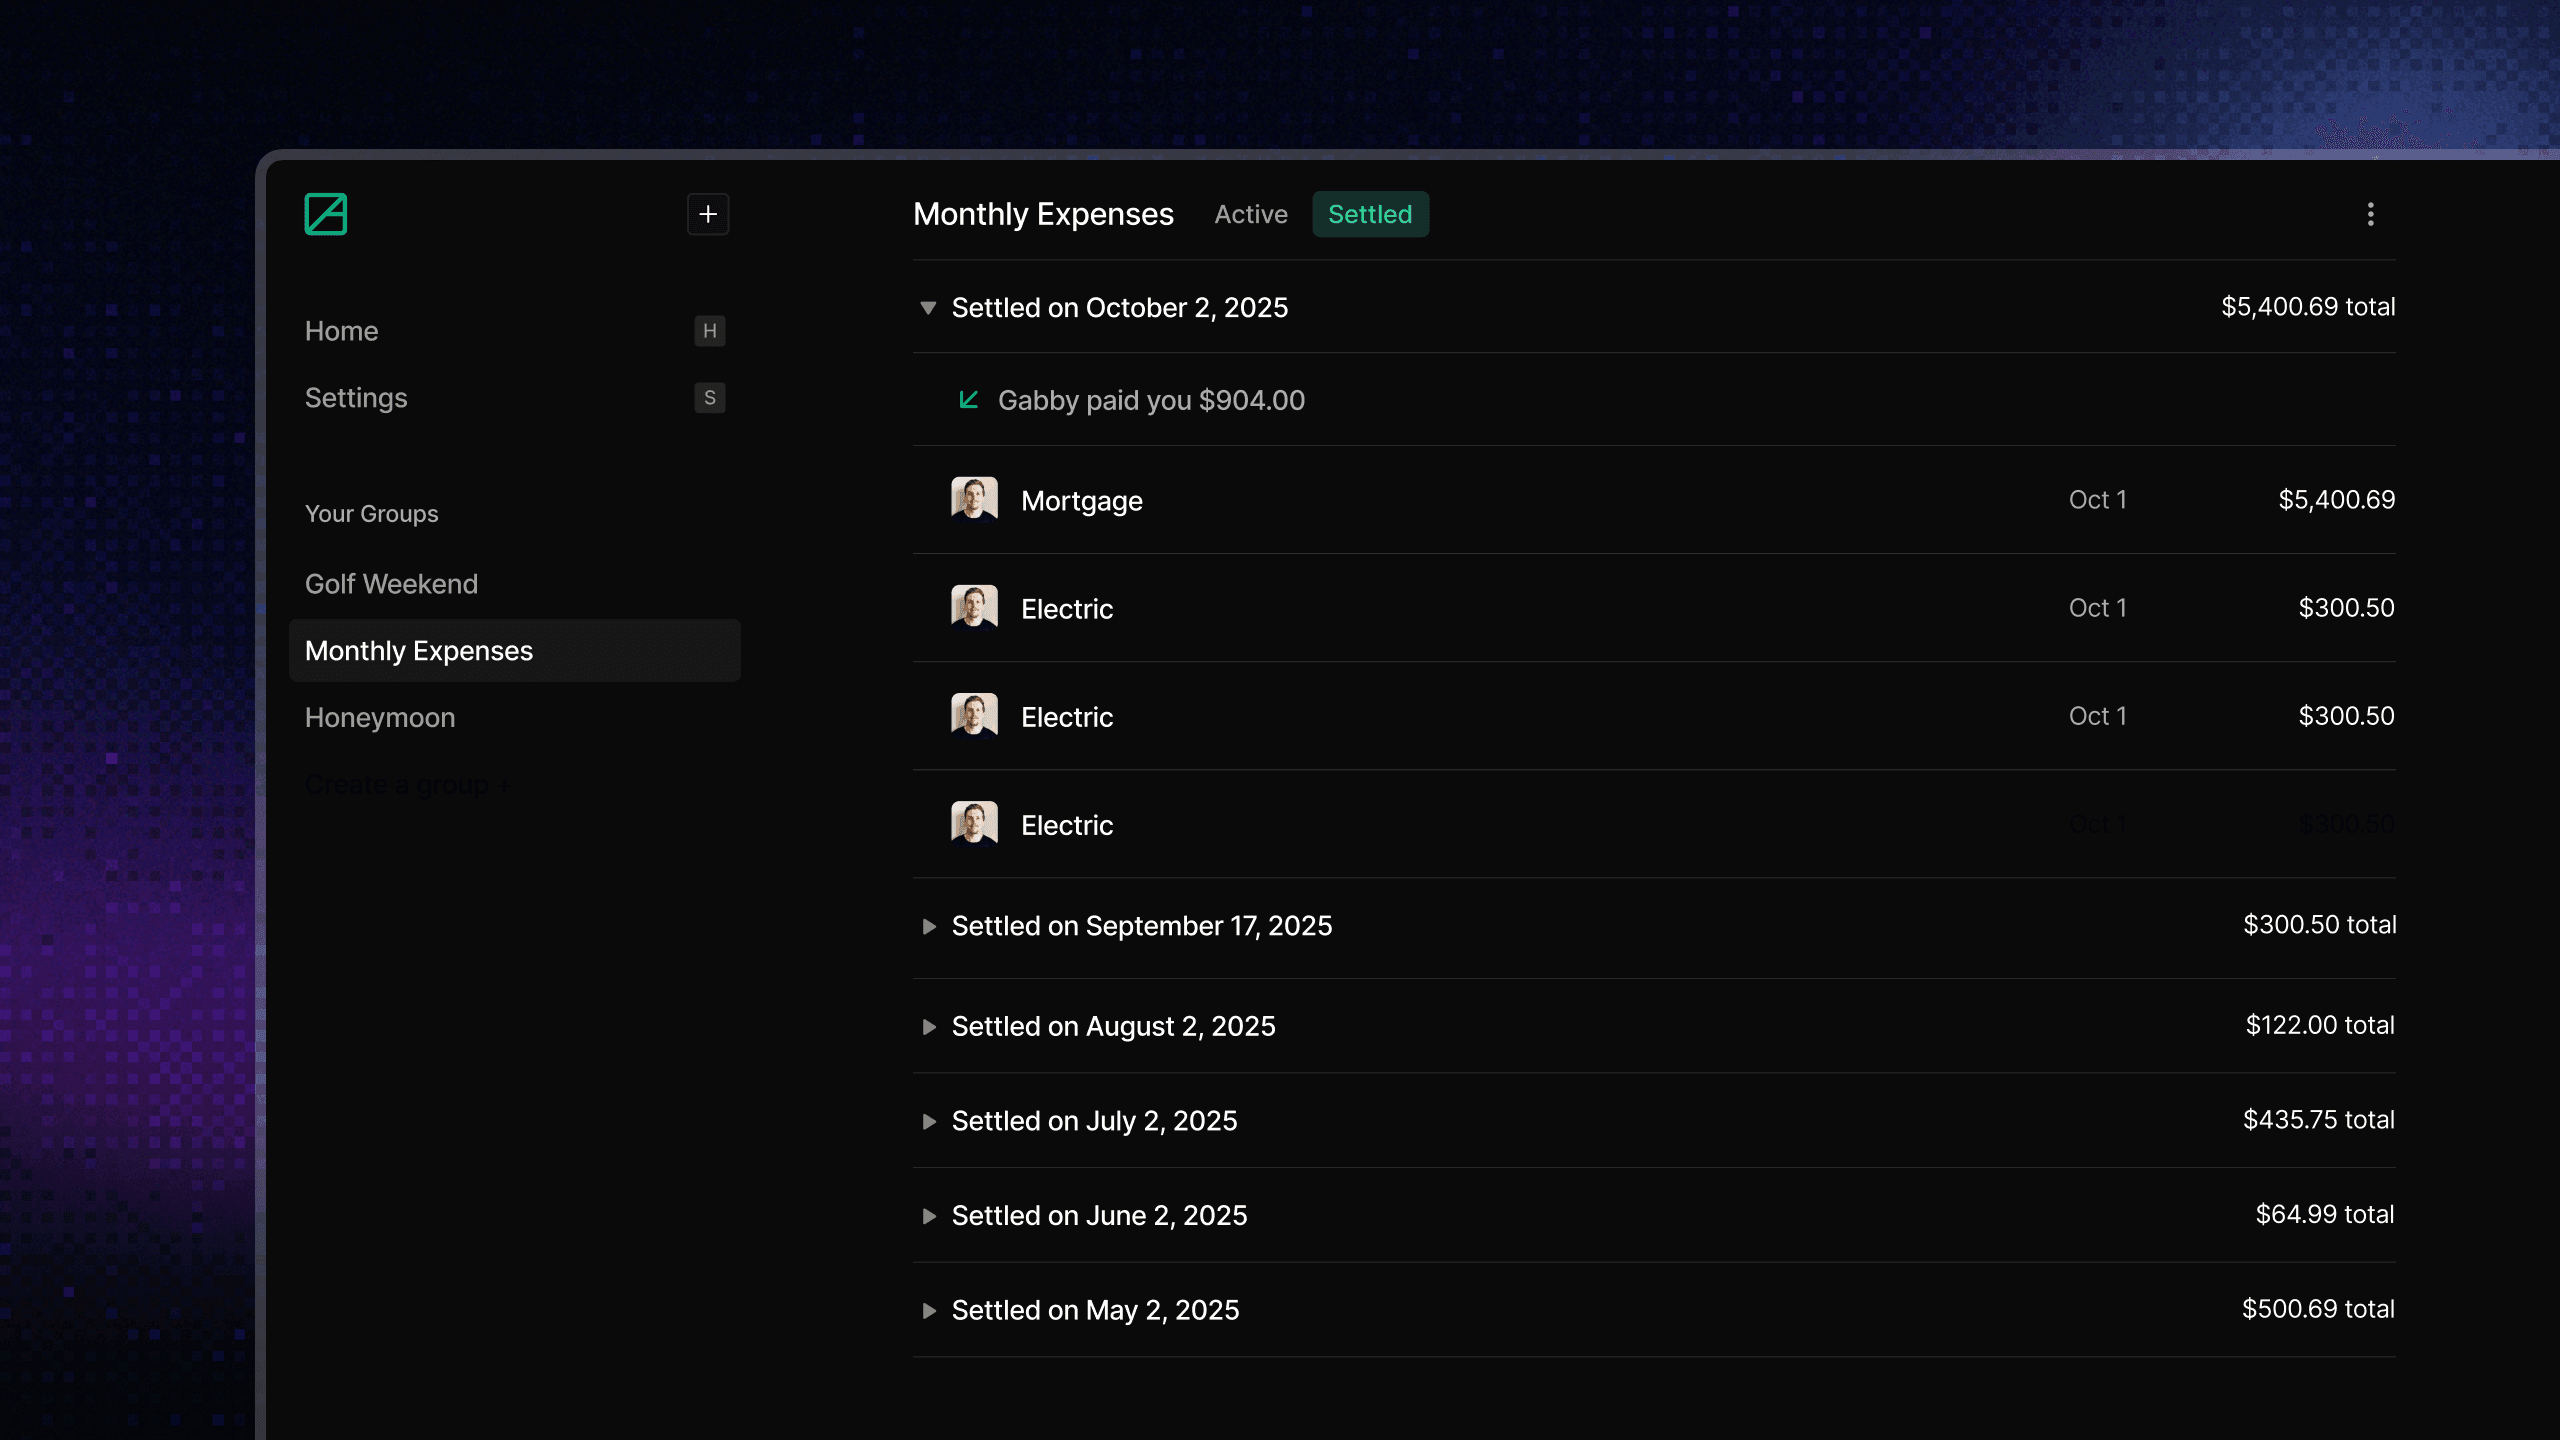Expand the August 2, 2025 settlement
This screenshot has height=1440, width=2560.
click(x=929, y=1026)
